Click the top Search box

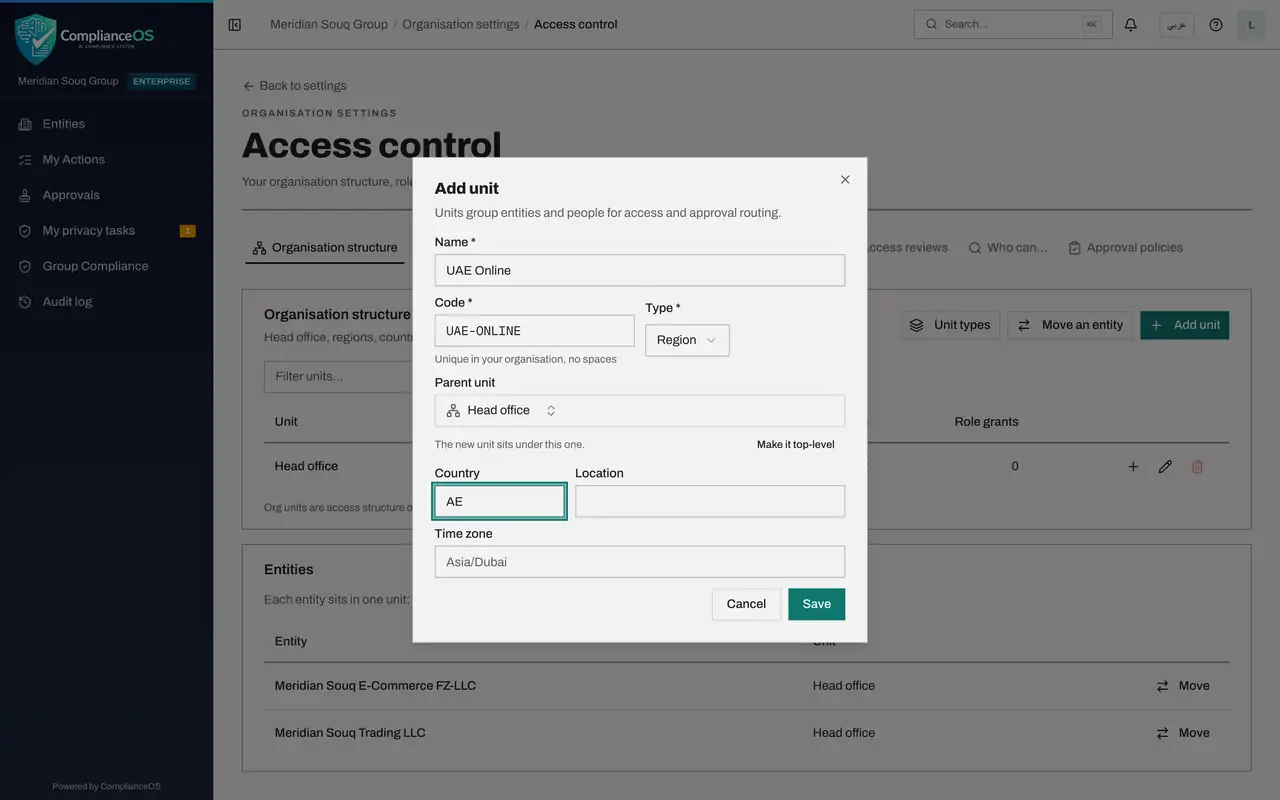click(1013, 24)
